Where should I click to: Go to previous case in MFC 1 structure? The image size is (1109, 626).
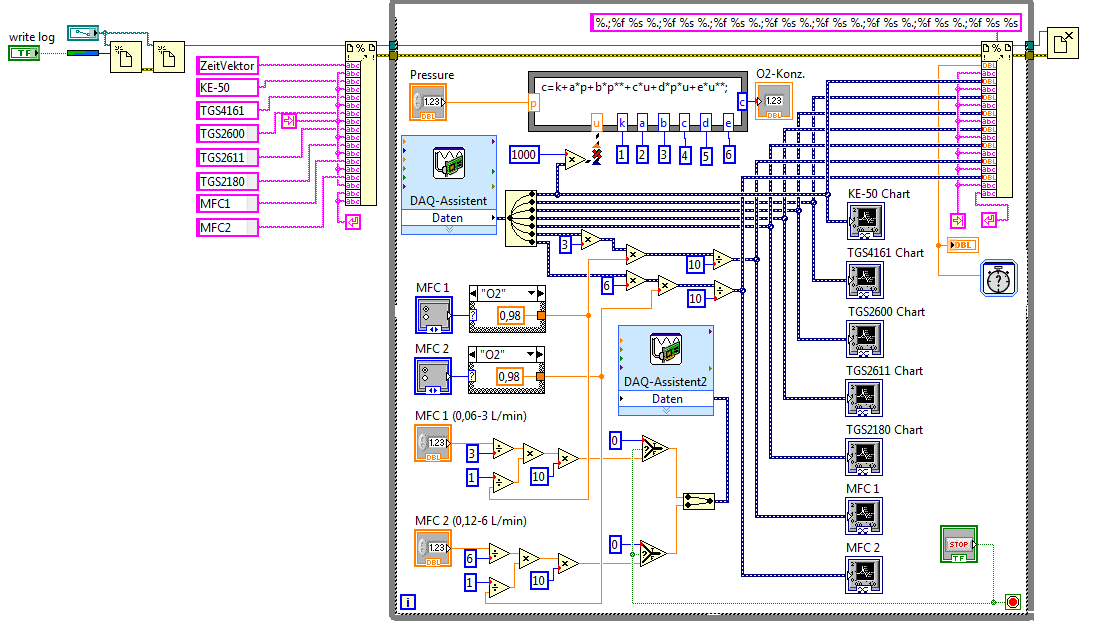pos(473,293)
